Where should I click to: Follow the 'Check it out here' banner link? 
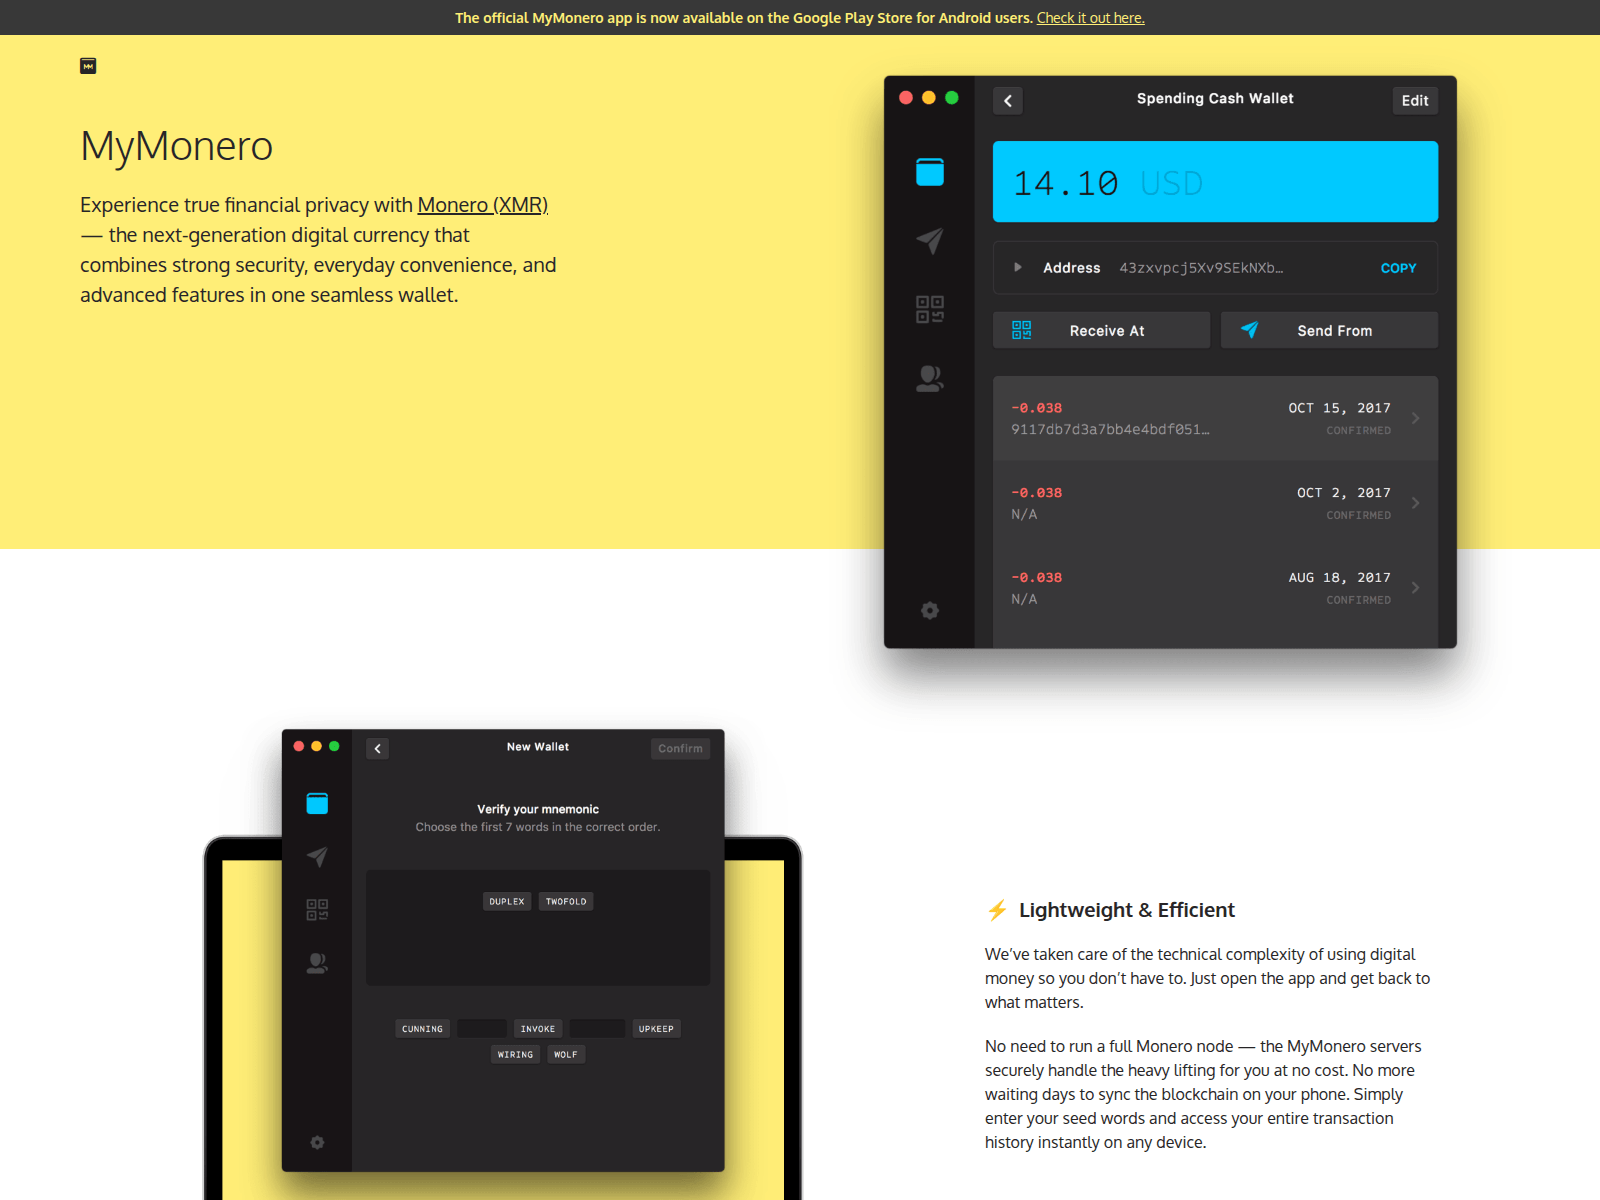coord(1090,18)
